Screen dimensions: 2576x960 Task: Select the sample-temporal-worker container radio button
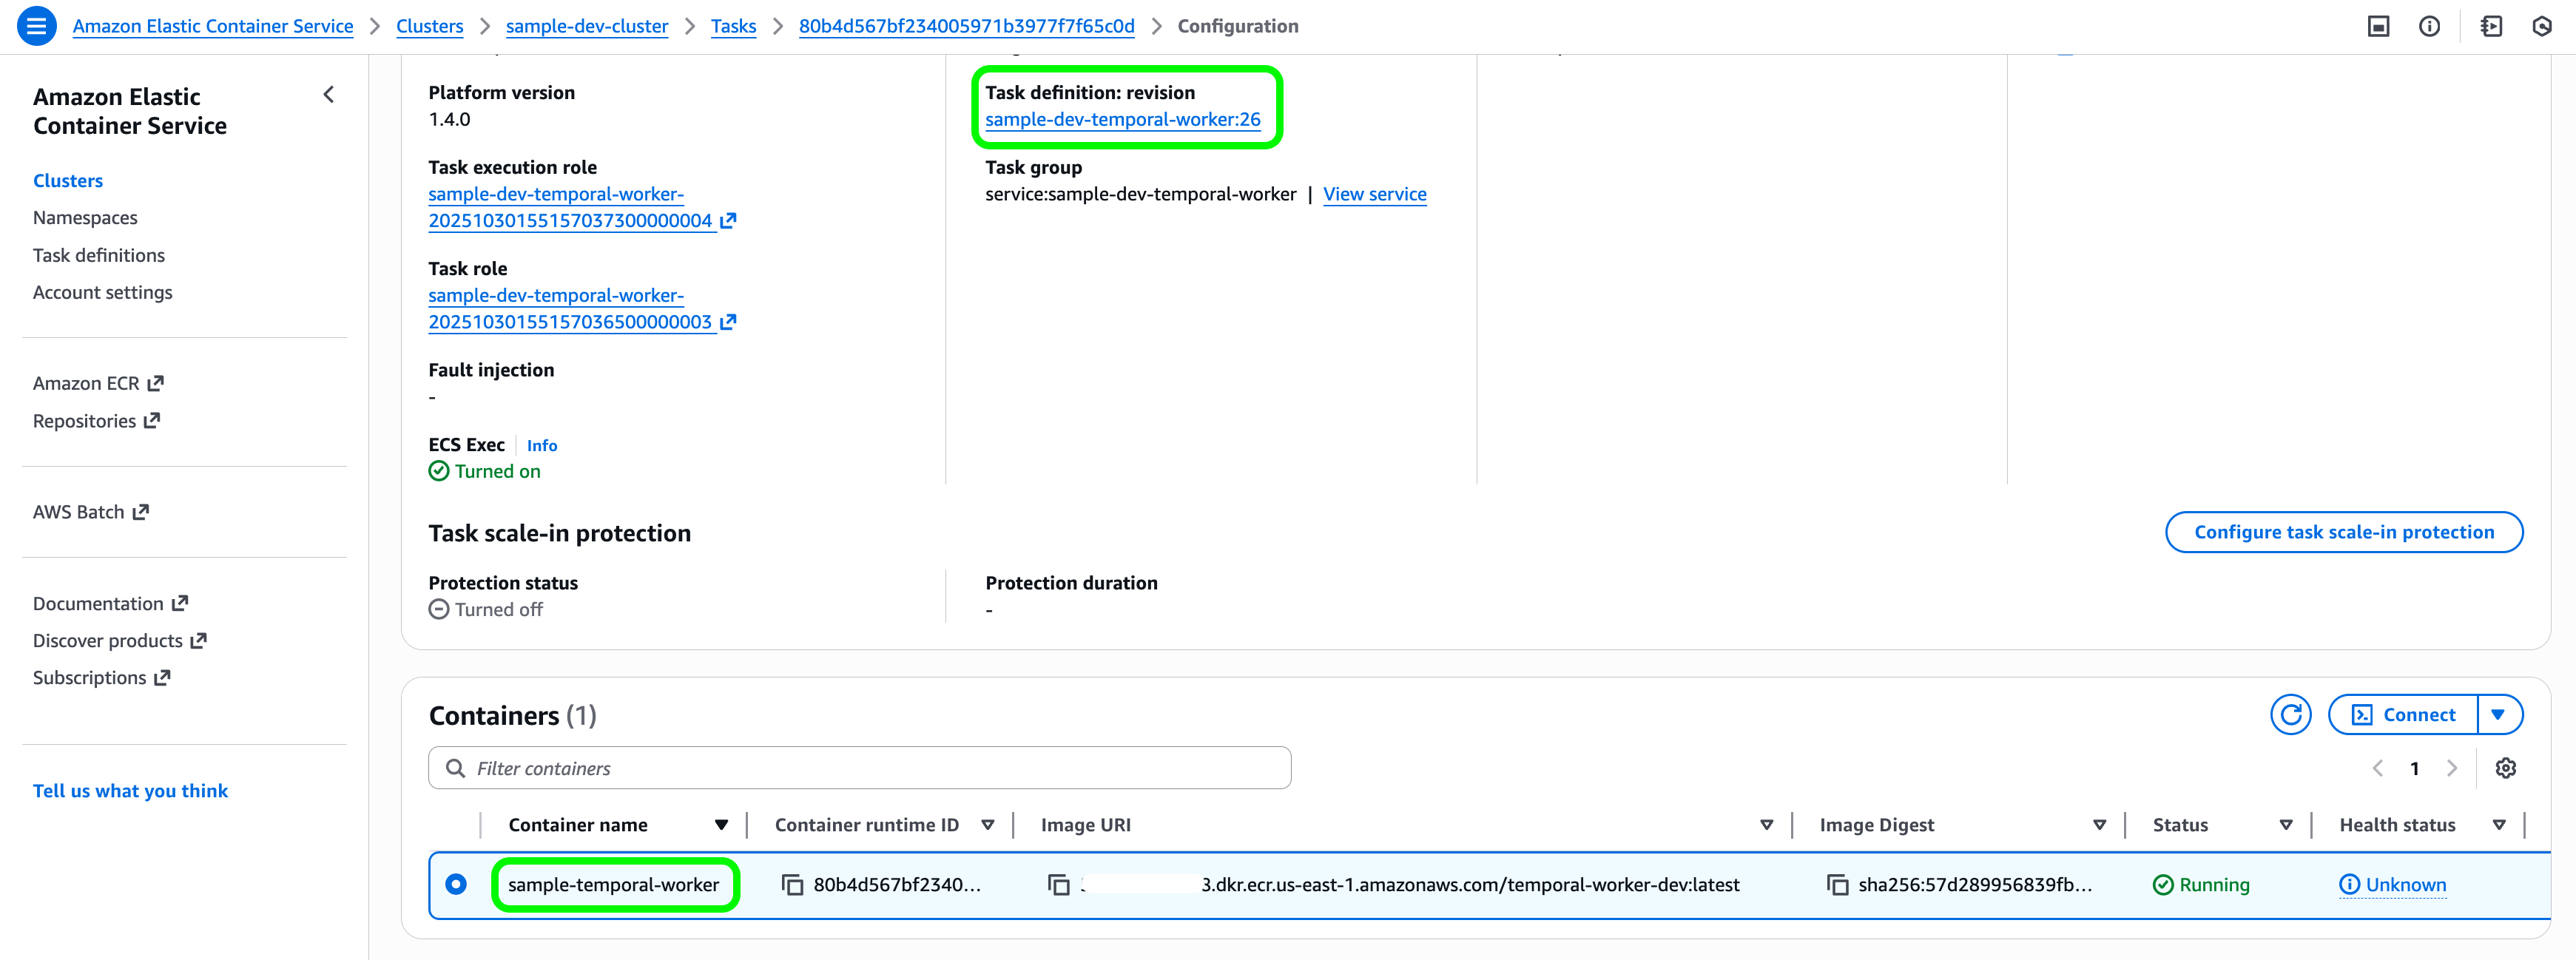coord(456,884)
